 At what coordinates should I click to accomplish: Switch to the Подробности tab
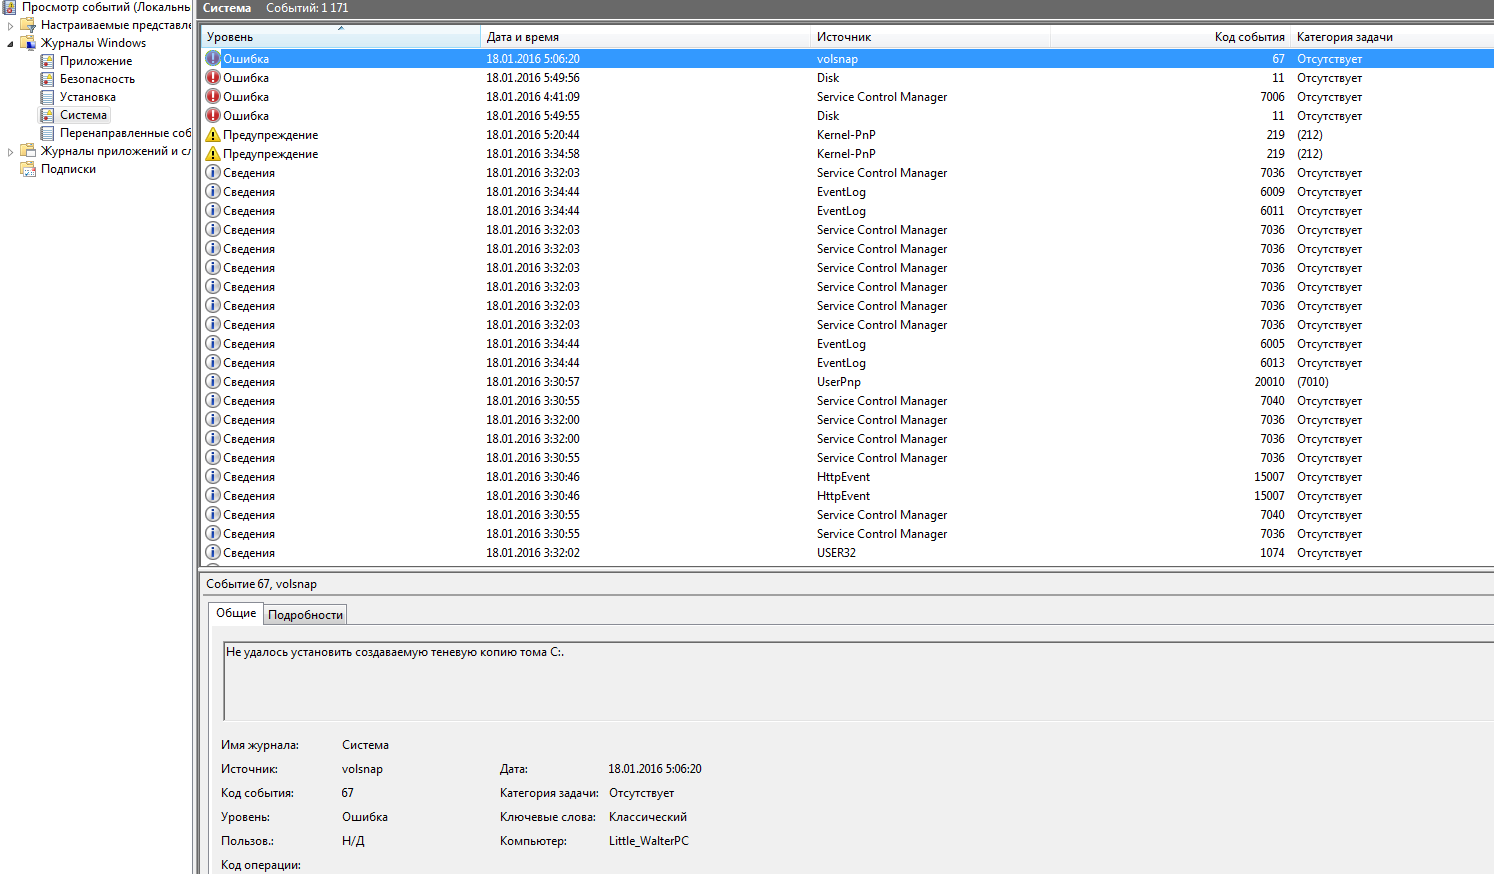(x=305, y=615)
